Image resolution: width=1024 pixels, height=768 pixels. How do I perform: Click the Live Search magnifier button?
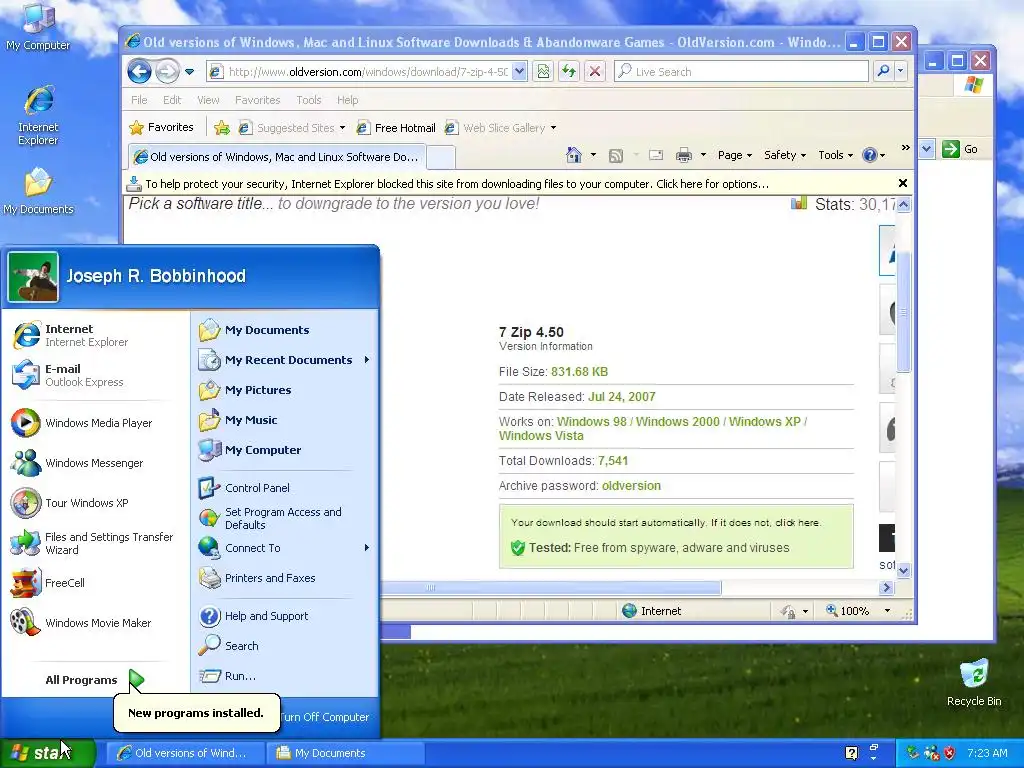coord(883,71)
